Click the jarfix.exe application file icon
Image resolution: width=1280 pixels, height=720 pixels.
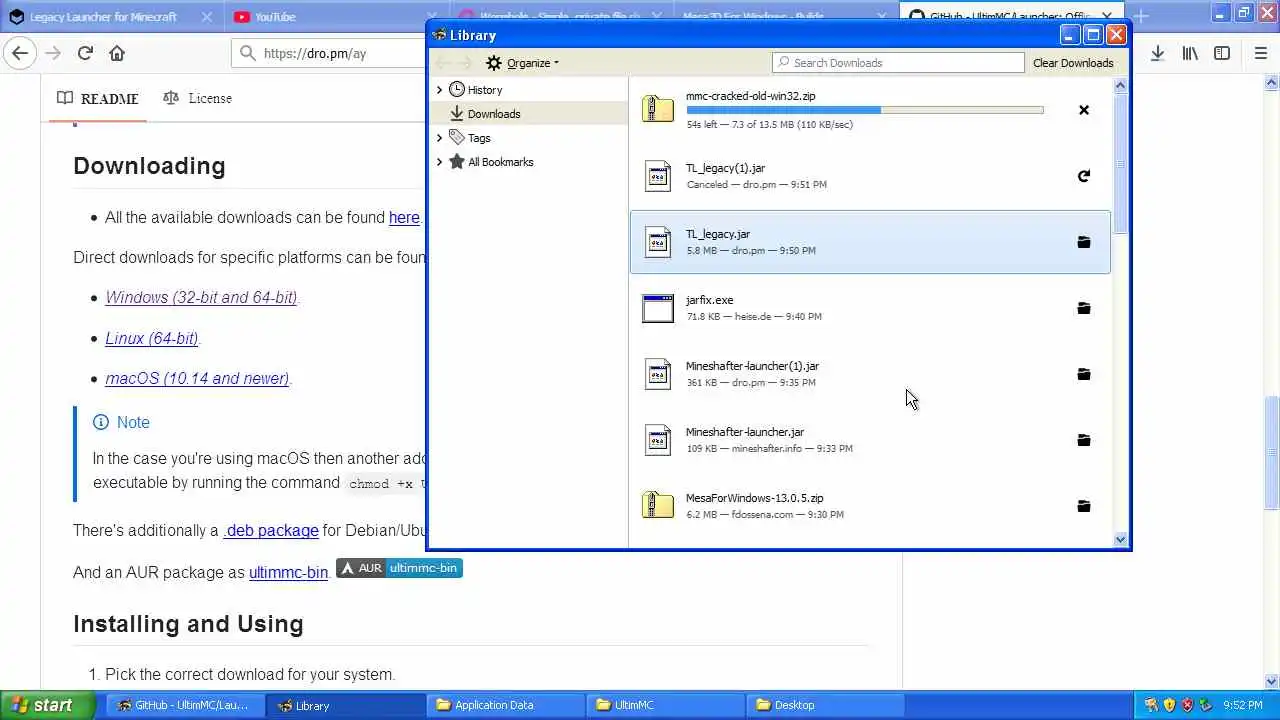(x=658, y=308)
